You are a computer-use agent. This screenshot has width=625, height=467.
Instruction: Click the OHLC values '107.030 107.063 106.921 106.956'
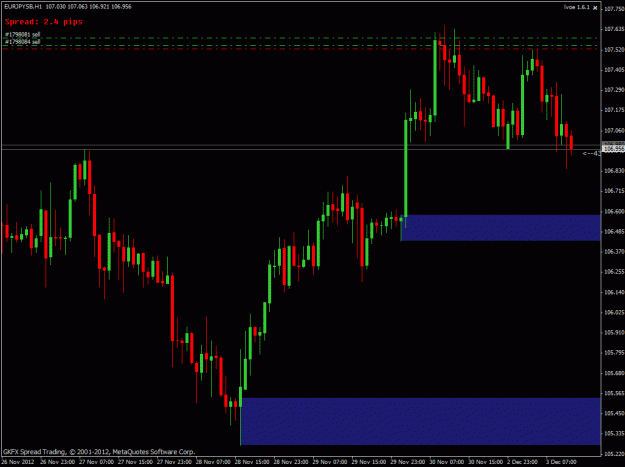(x=88, y=6)
